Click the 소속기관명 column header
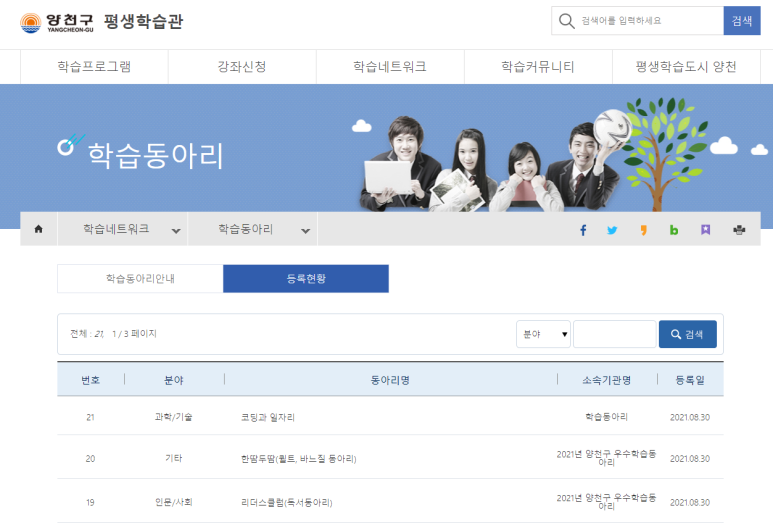The width and height of the screenshot is (773, 524). 606,380
